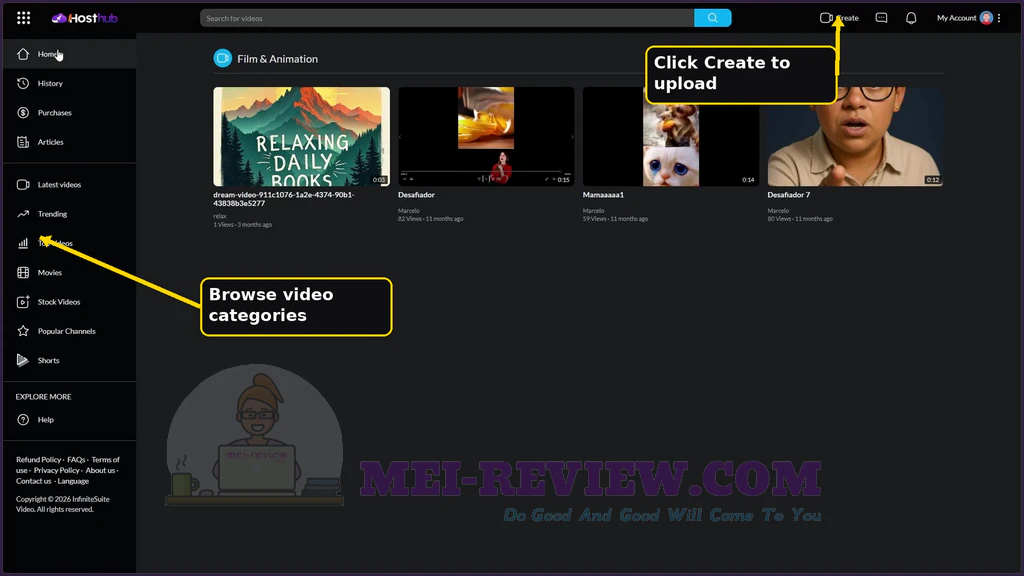Open the Mamaaaaa1 cat video thumbnail
The height and width of the screenshot is (576, 1024).
(x=671, y=136)
